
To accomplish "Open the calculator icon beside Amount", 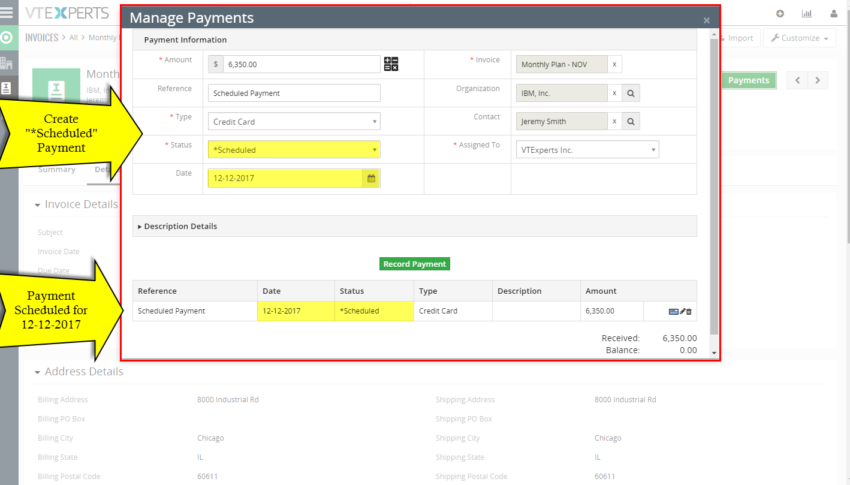I will (x=391, y=64).
